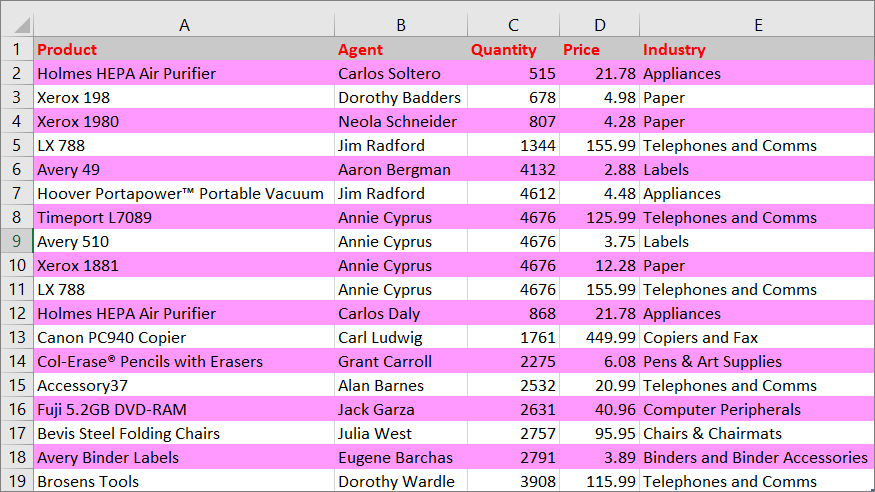Click the Quantity header cell
The height and width of the screenshot is (492, 875).
513,49
